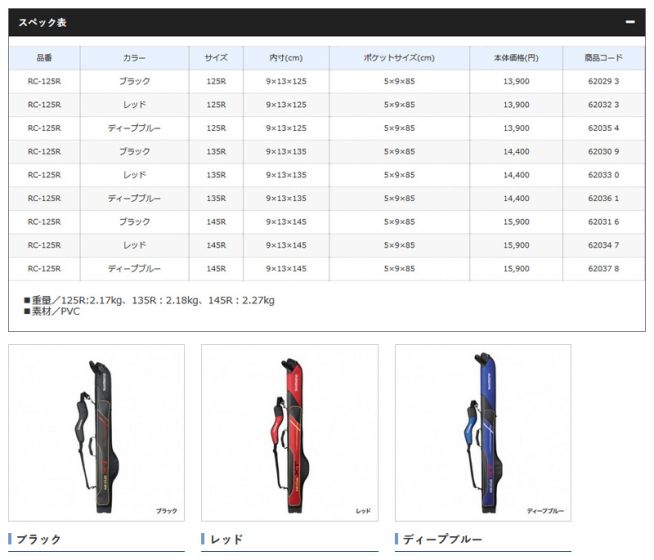Viewport: 654px width, 560px height.
Task: Click the 内寸(cm) column header
Action: [x=286, y=58]
